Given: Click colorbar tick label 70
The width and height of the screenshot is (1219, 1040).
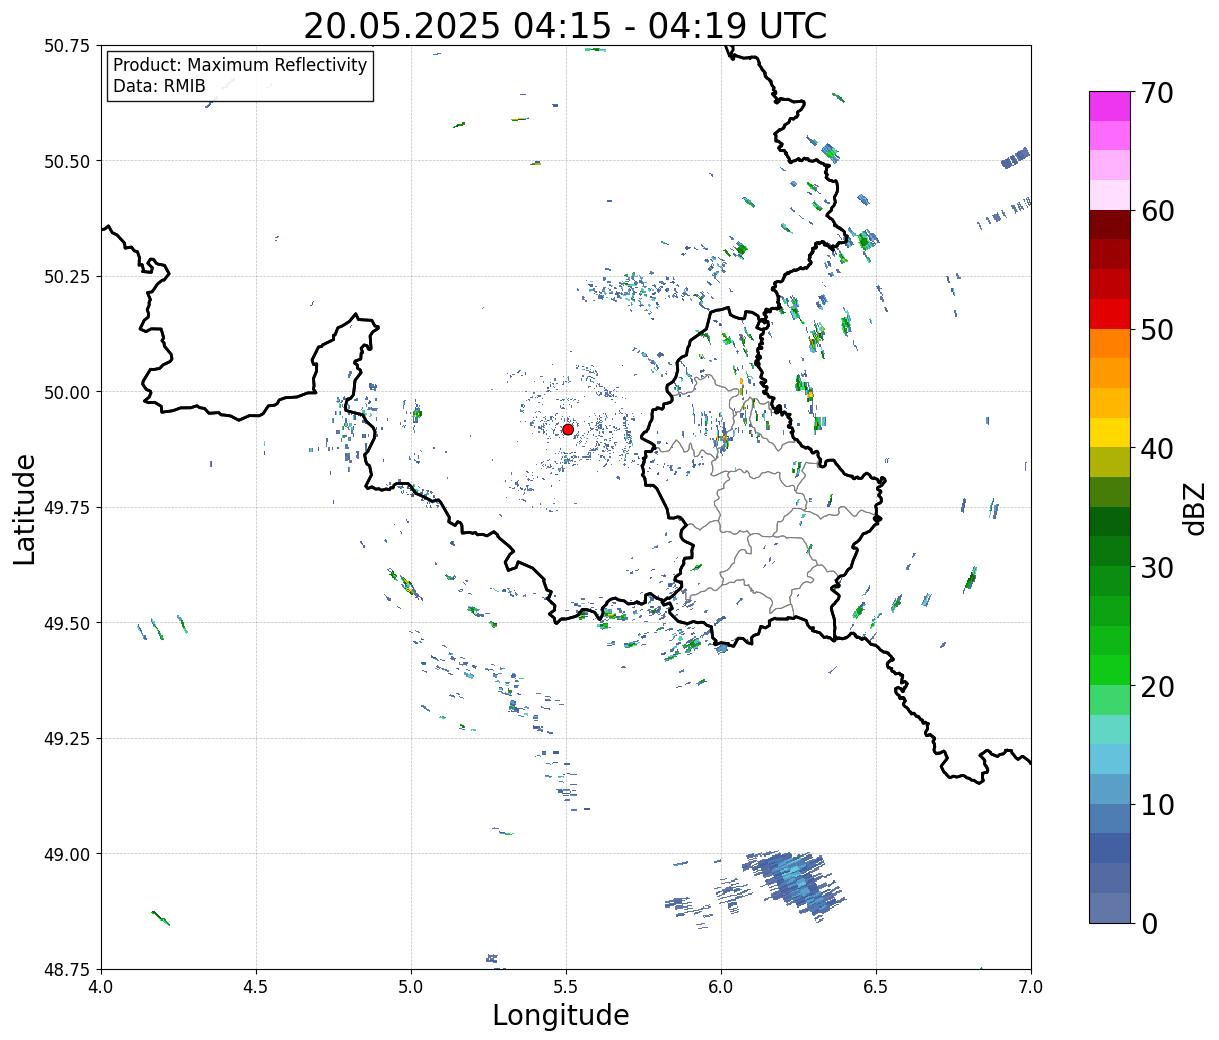Looking at the screenshot, I should [1157, 93].
